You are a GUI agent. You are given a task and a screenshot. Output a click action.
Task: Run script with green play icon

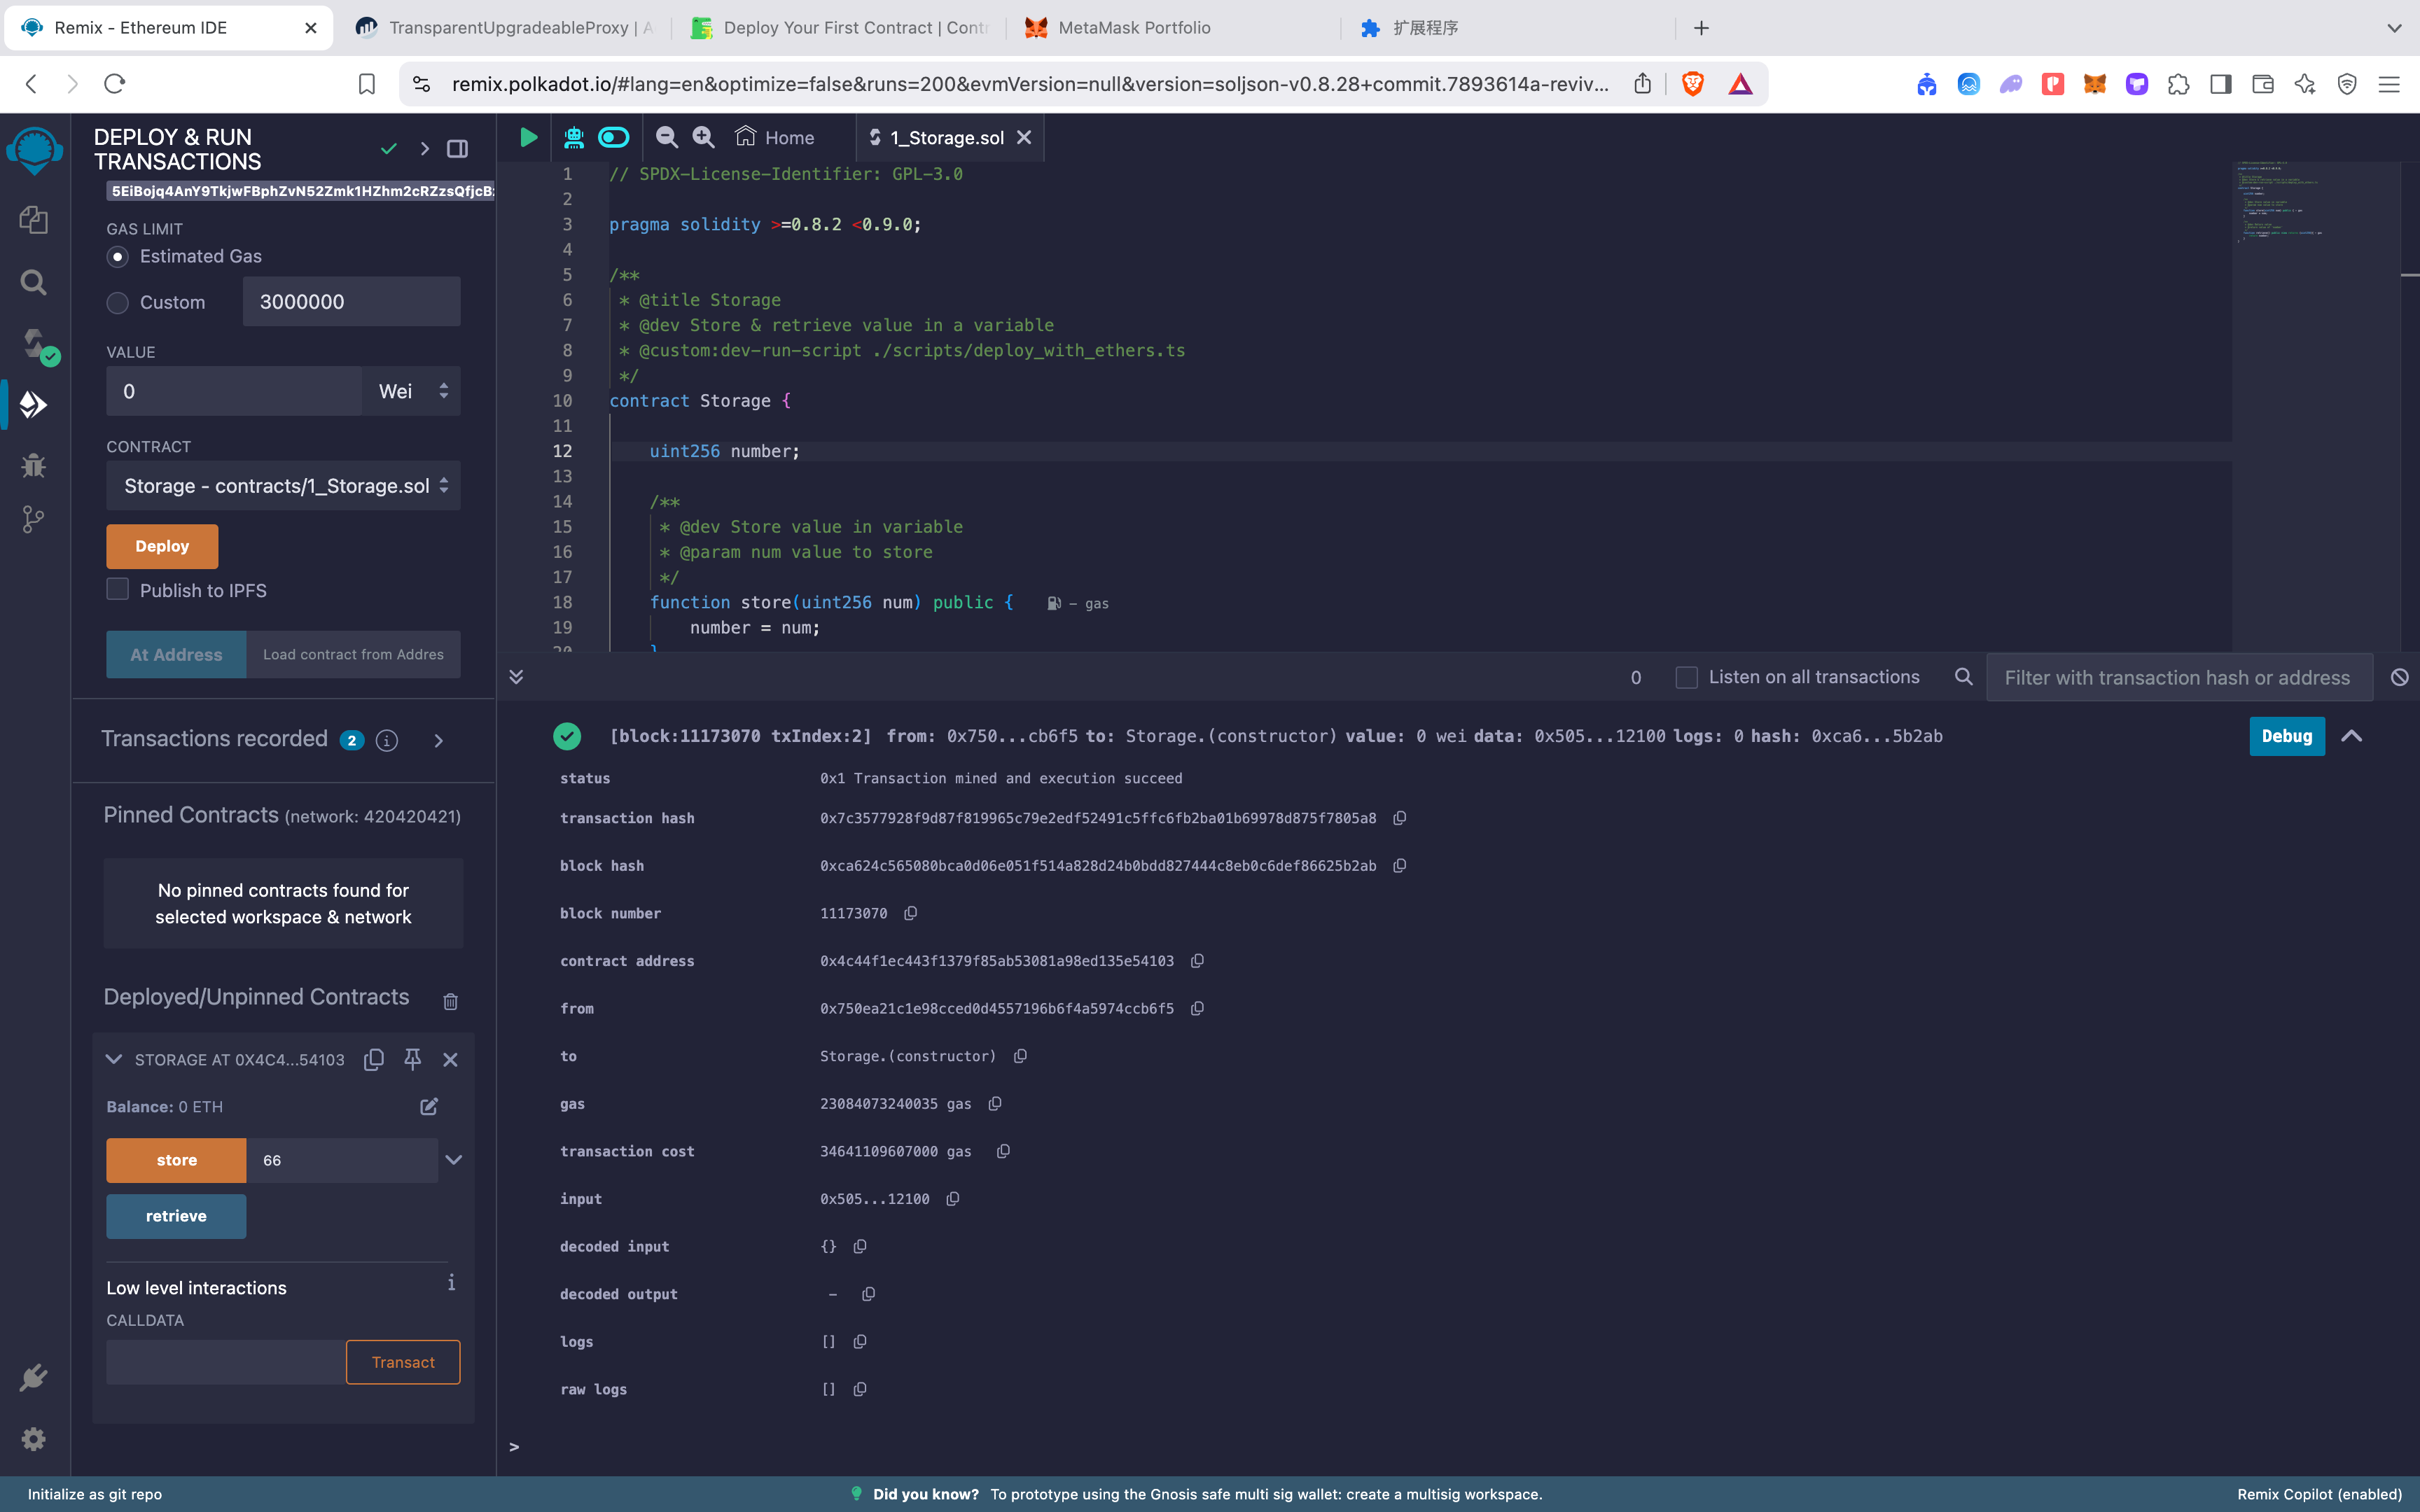[528, 137]
